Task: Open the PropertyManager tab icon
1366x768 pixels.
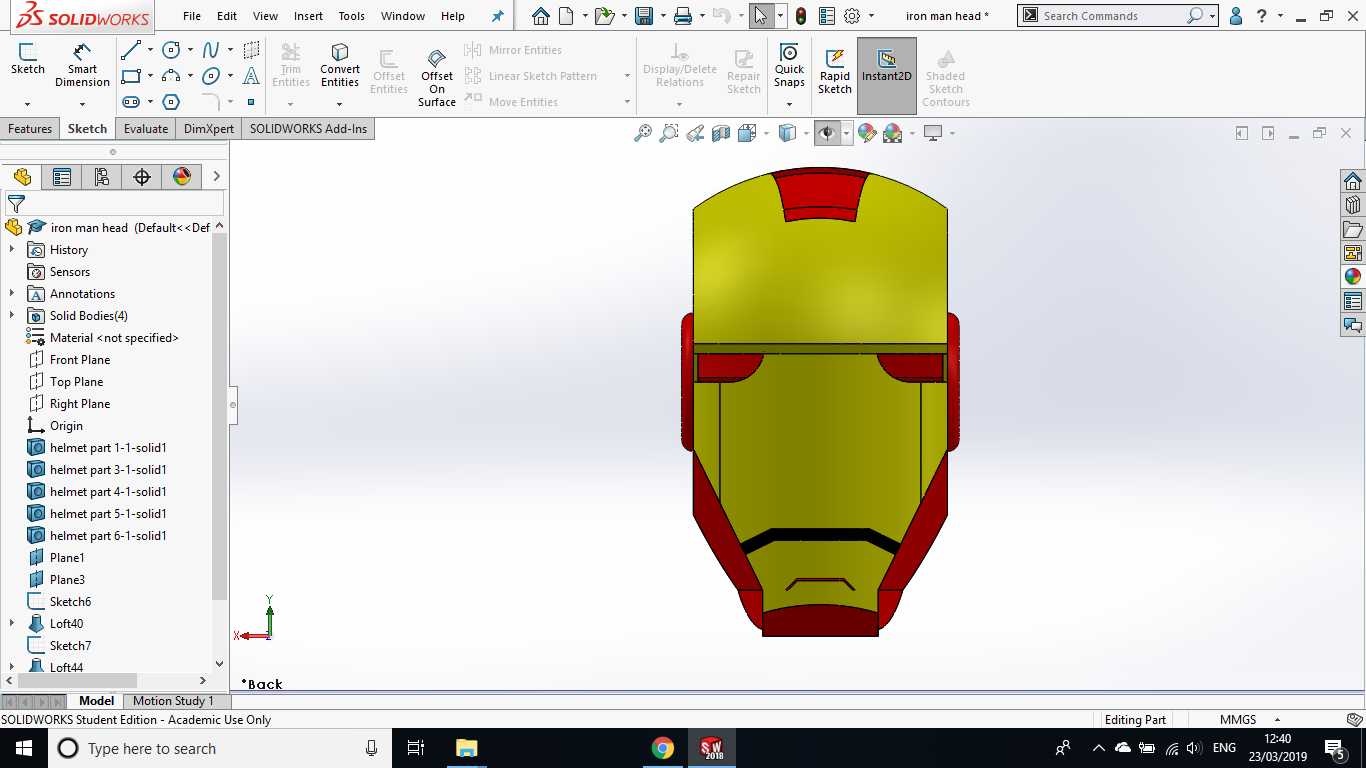Action: tap(62, 177)
